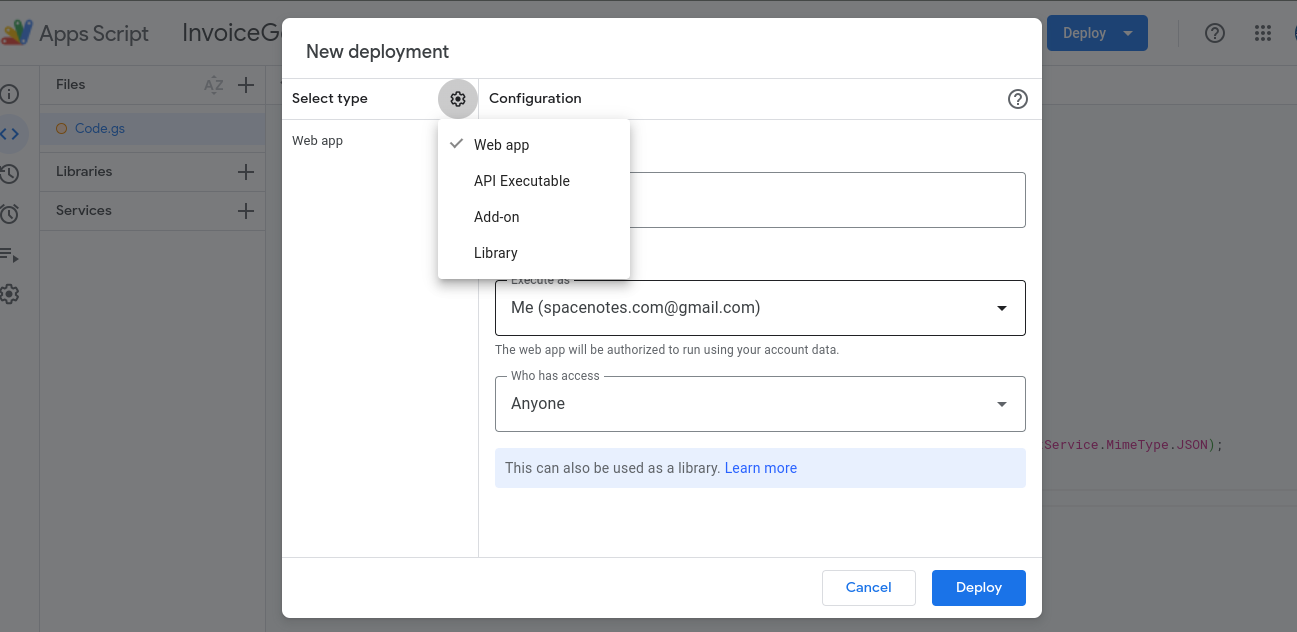The height and width of the screenshot is (632, 1297).
Task: Click the Services section heading
Action: point(84,211)
